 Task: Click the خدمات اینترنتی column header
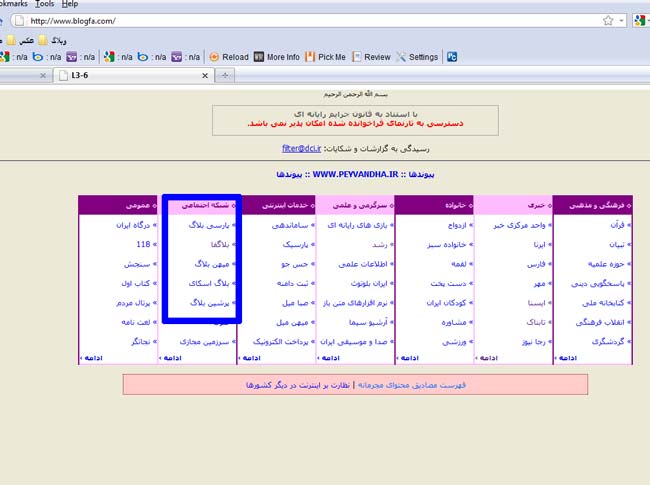click(x=276, y=205)
